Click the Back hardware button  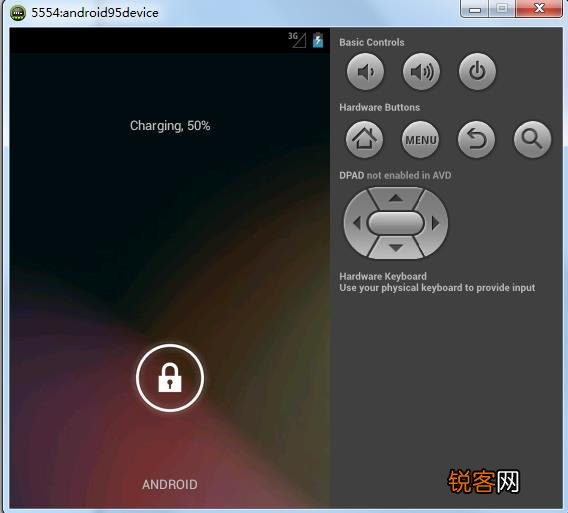[476, 139]
